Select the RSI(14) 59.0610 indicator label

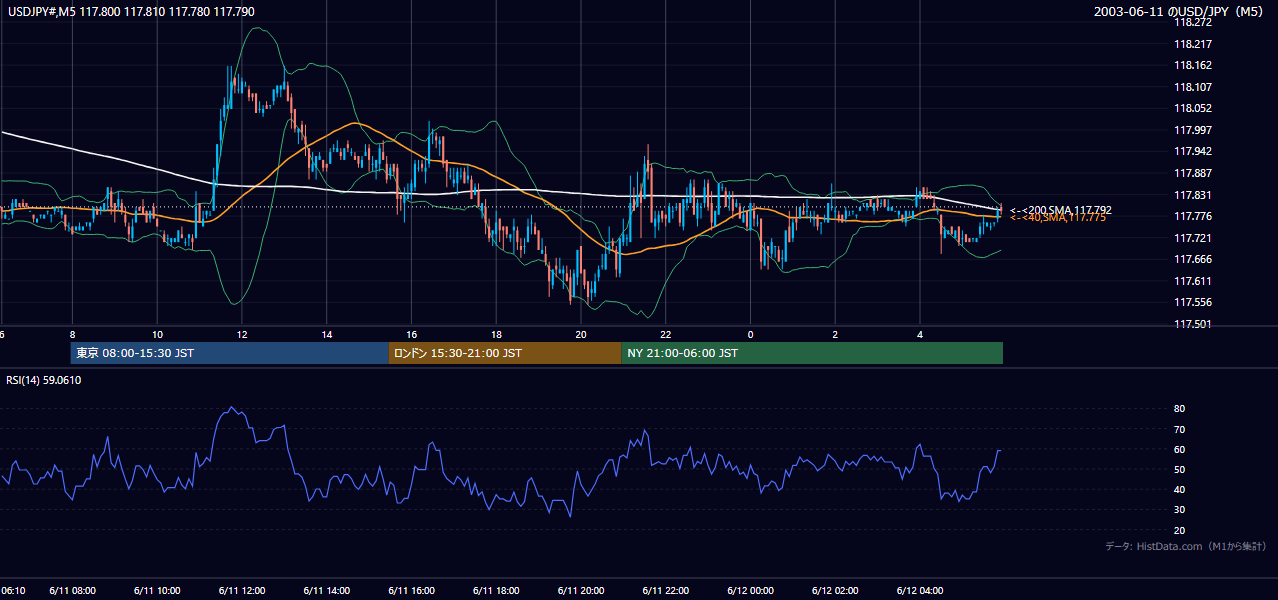click(x=43, y=380)
